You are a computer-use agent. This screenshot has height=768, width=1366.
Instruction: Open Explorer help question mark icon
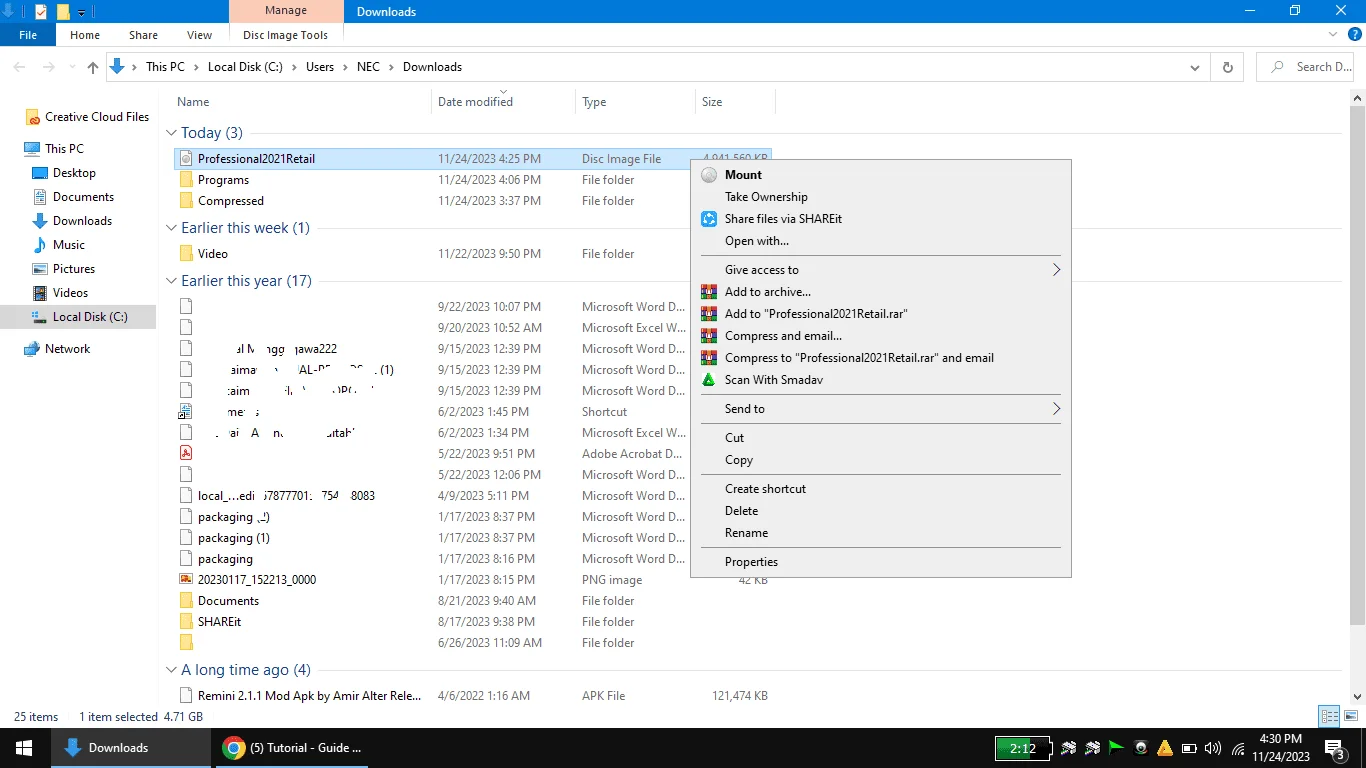1355,34
